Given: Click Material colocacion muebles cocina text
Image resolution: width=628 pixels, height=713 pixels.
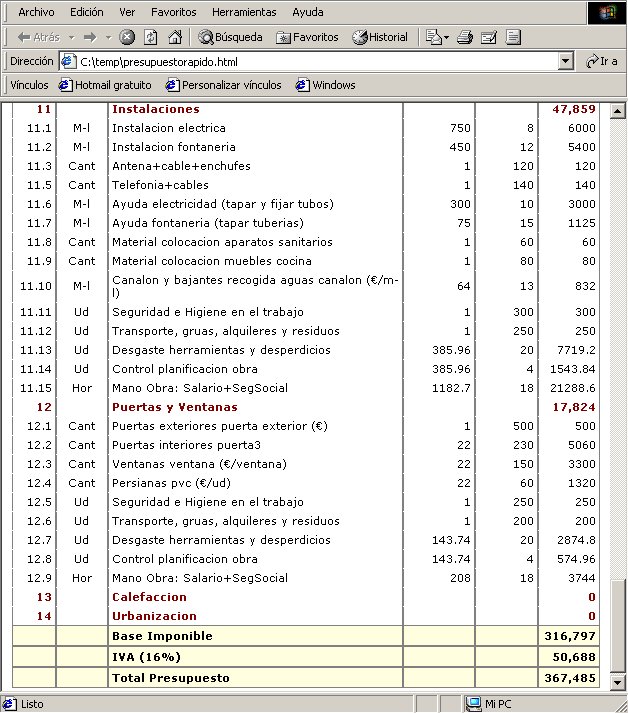Looking at the screenshot, I should pos(211,261).
